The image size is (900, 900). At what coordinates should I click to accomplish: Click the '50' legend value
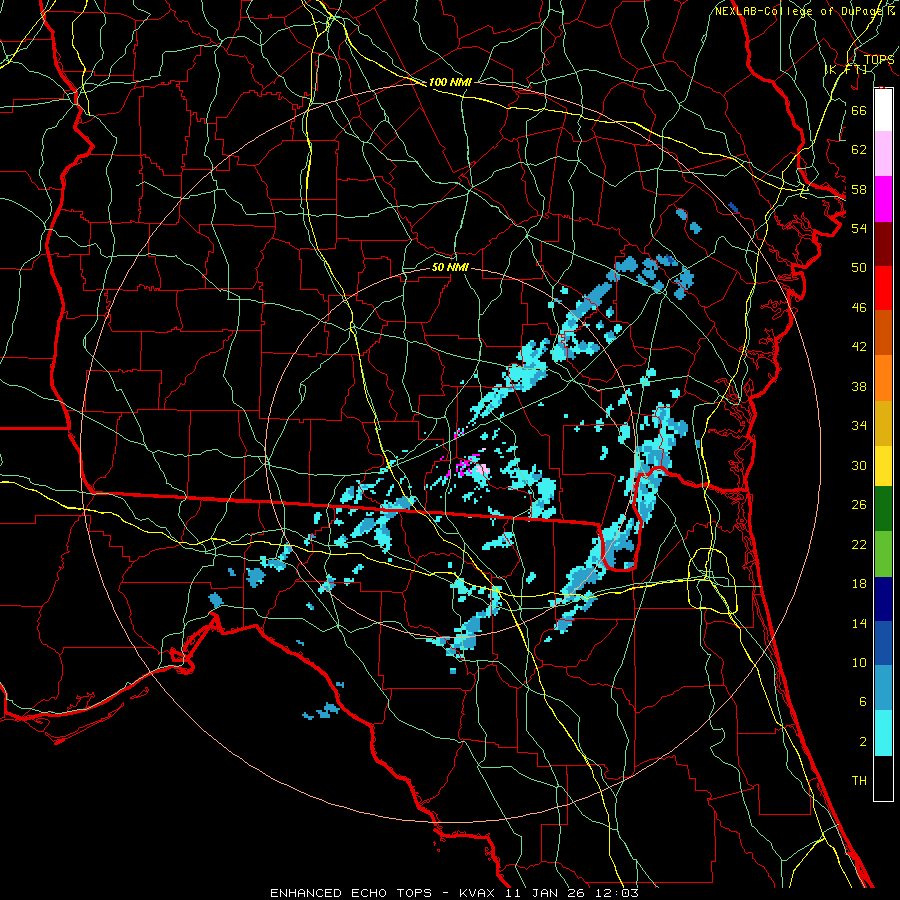tap(859, 268)
